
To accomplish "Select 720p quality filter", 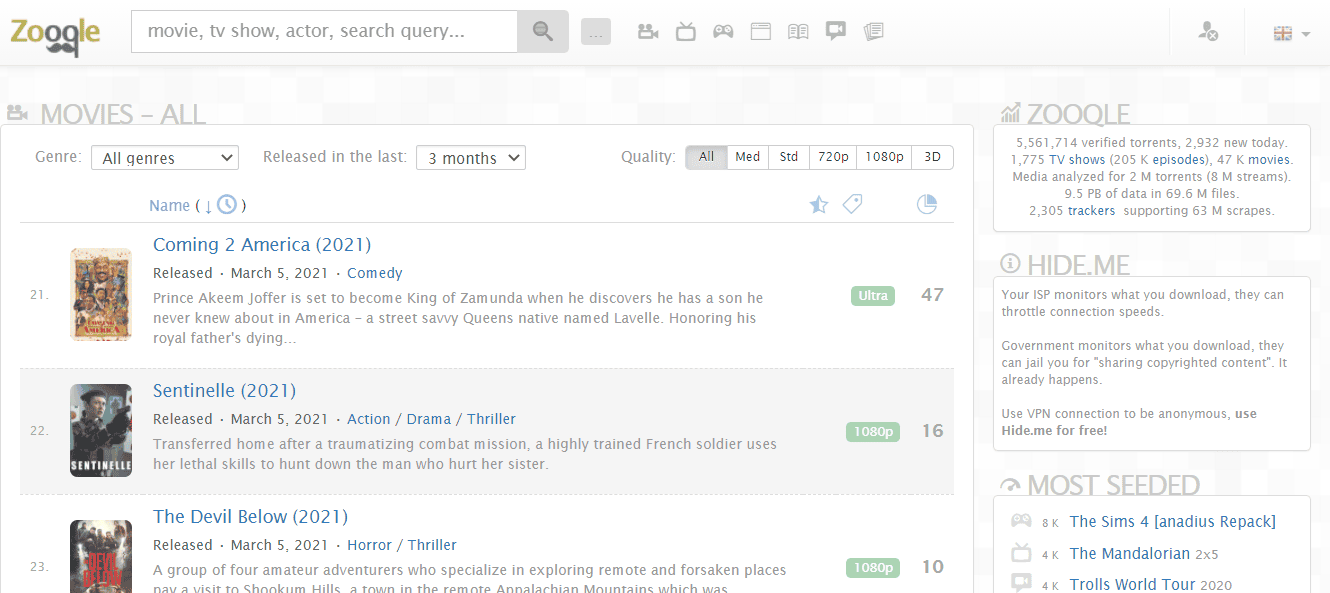I will (832, 157).
